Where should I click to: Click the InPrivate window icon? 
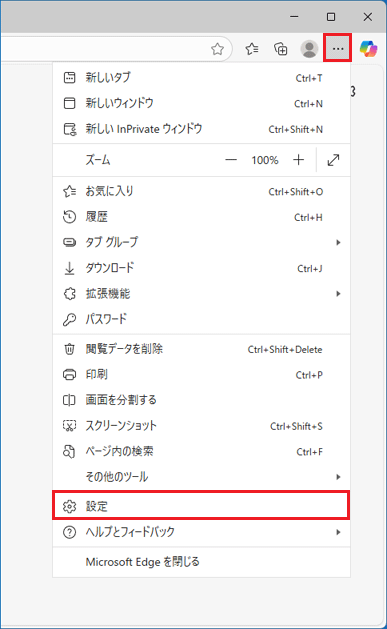coord(70,129)
